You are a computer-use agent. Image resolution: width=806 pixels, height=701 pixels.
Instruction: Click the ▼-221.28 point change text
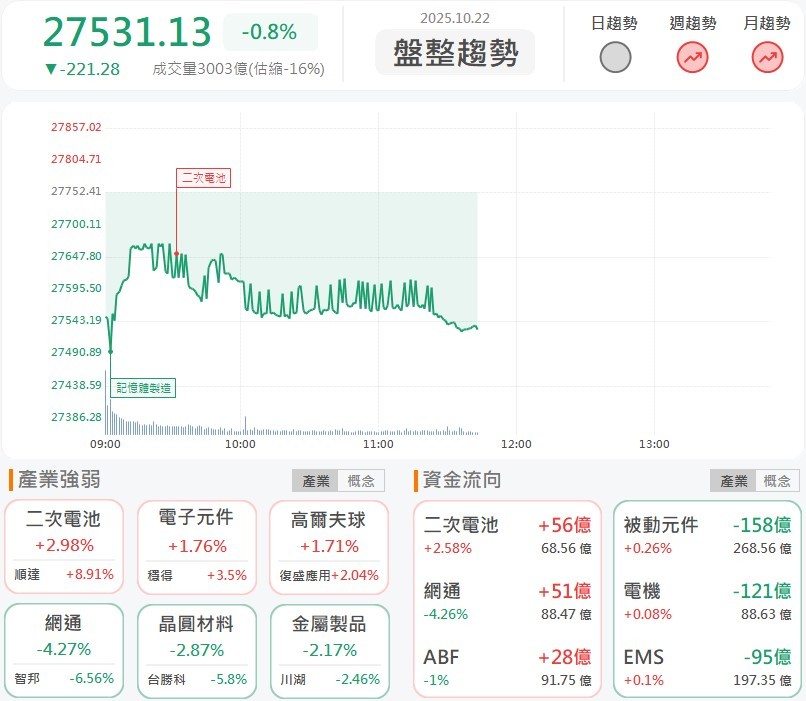pos(82,69)
